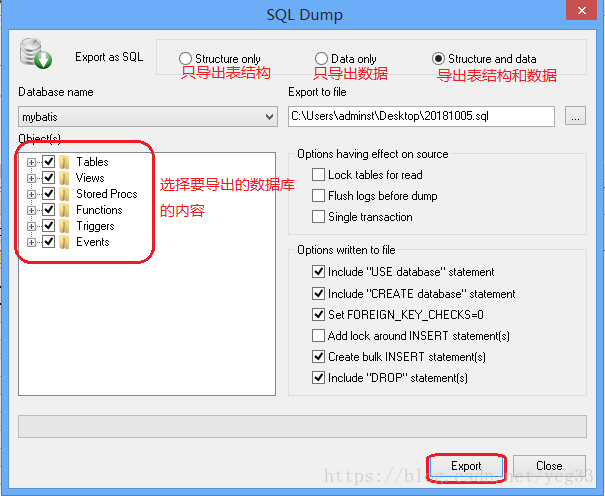Click the Functions folder icon
The image size is (605, 496).
(65, 210)
